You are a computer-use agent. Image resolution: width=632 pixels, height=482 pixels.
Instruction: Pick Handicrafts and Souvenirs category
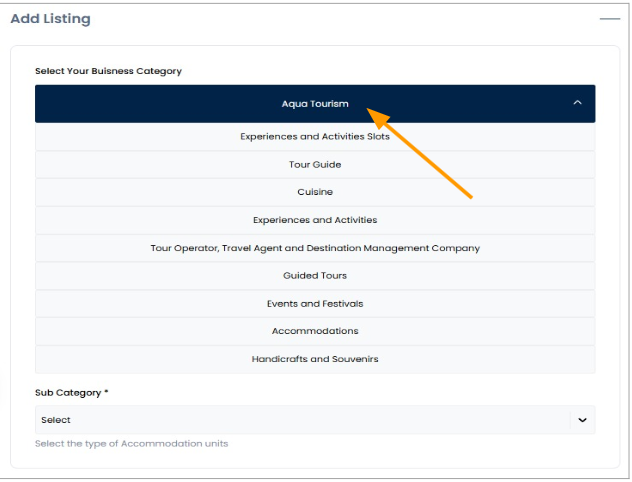tap(314, 359)
